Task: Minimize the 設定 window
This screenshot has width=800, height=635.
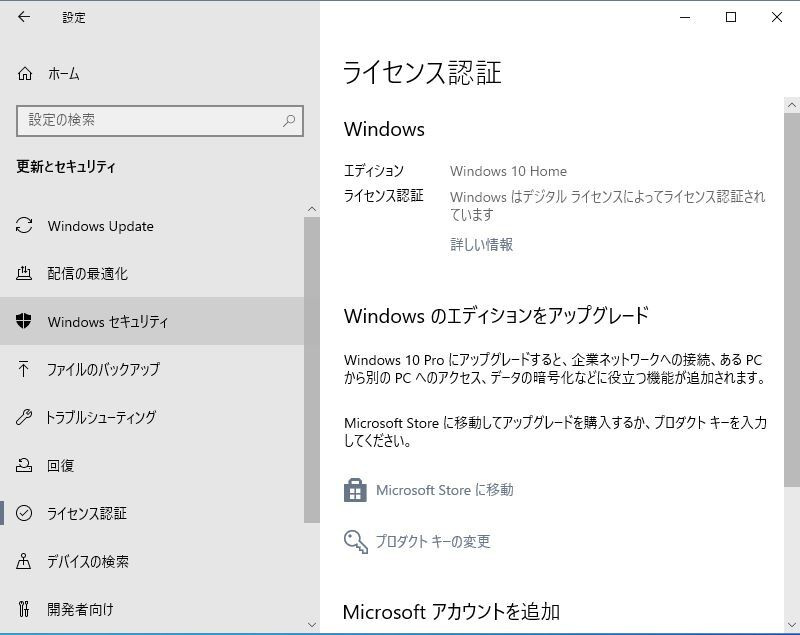Action: pyautogui.click(x=685, y=17)
